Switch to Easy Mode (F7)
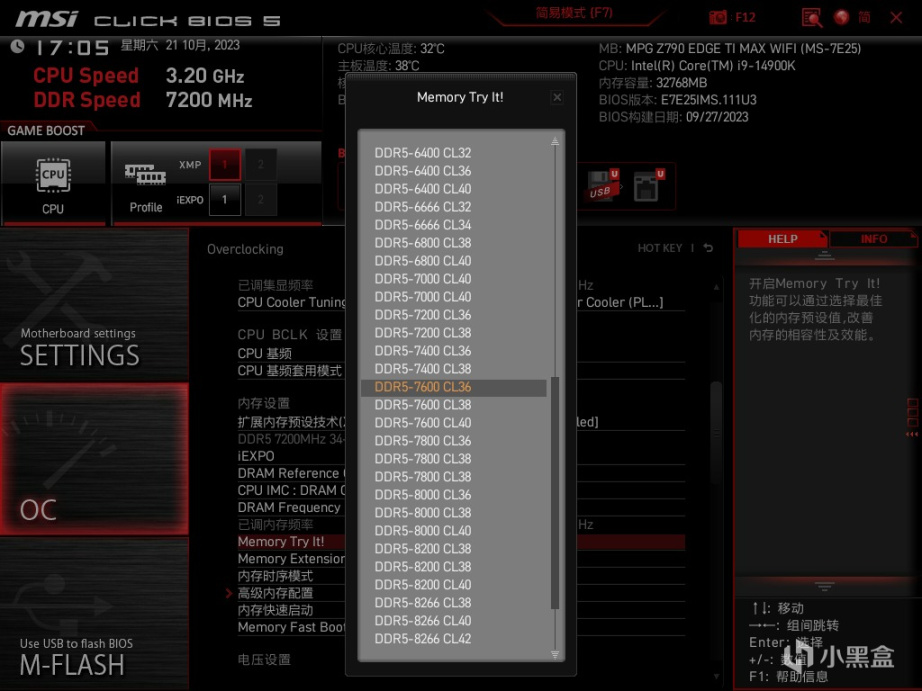Screen dimensions: 922x691 point(574,13)
